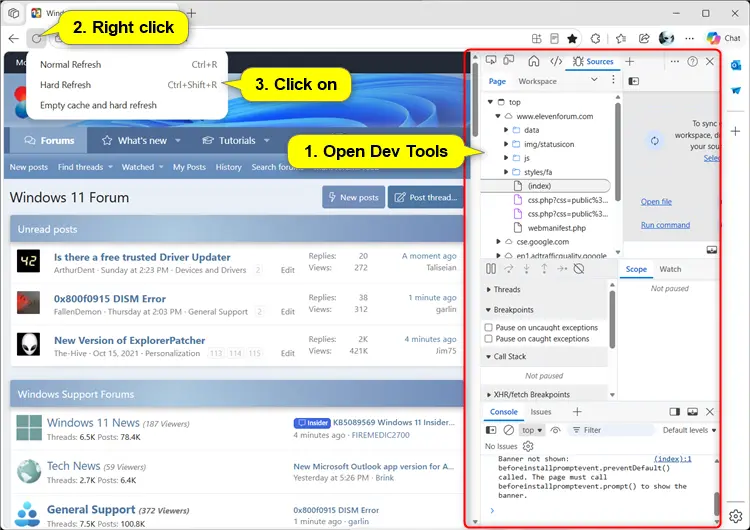Open 0x800f0915 DISM Error unread thread
750x530 pixels.
tap(110, 299)
